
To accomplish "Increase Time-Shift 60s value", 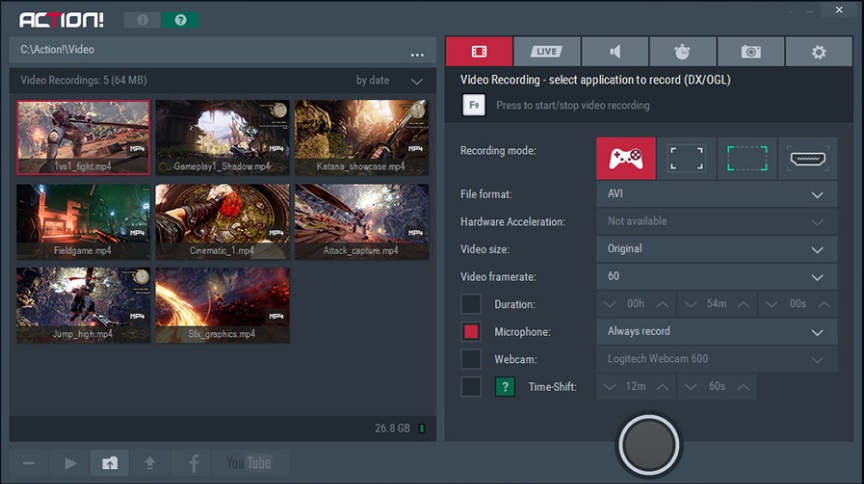I will (743, 387).
